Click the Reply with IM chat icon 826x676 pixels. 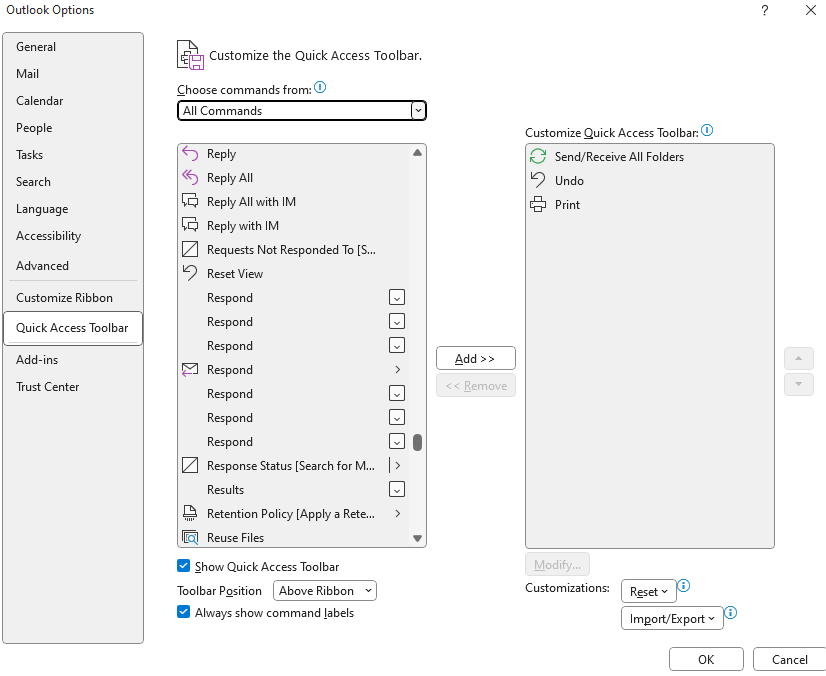pyautogui.click(x=190, y=225)
